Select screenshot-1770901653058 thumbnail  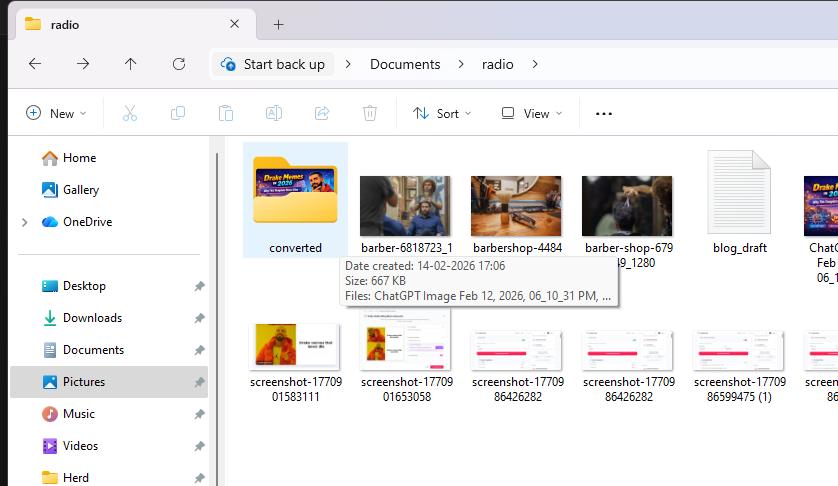coord(405,339)
